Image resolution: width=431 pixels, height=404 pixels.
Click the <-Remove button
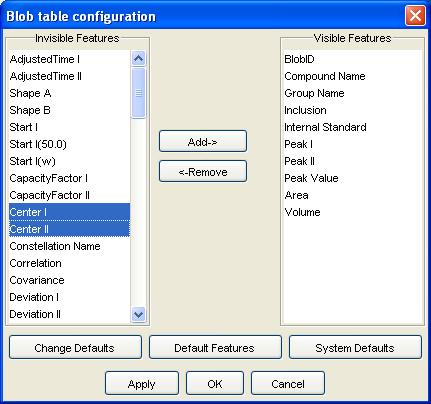(203, 171)
